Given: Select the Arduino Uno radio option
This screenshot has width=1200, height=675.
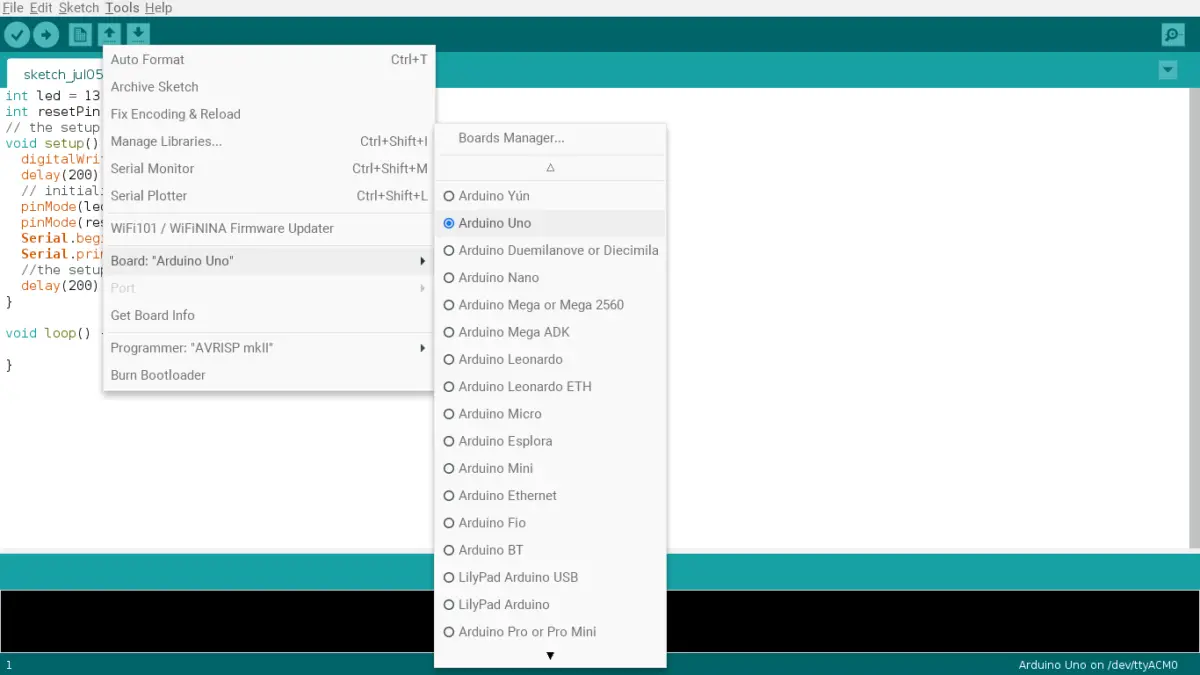Looking at the screenshot, I should [550, 223].
